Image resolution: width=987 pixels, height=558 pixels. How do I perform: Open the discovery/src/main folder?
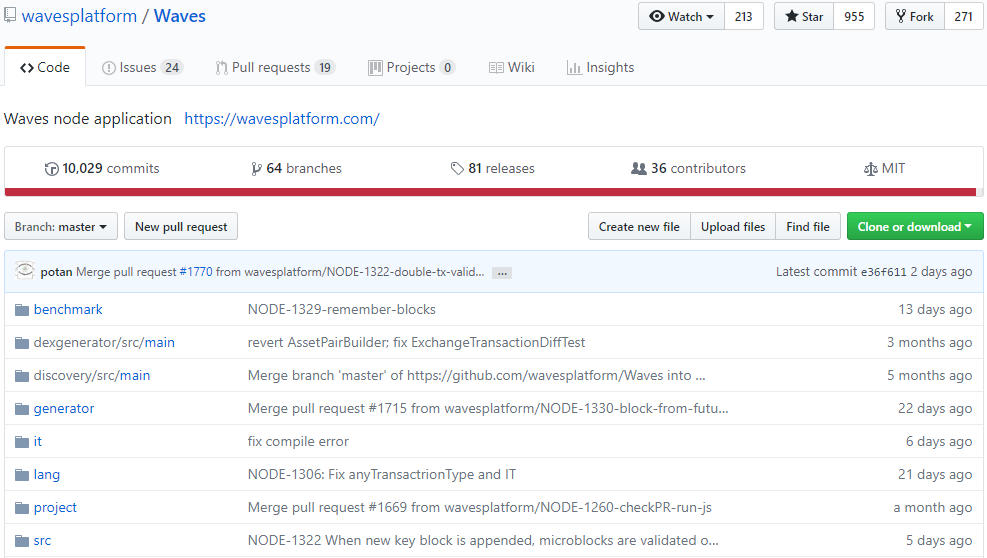point(92,375)
